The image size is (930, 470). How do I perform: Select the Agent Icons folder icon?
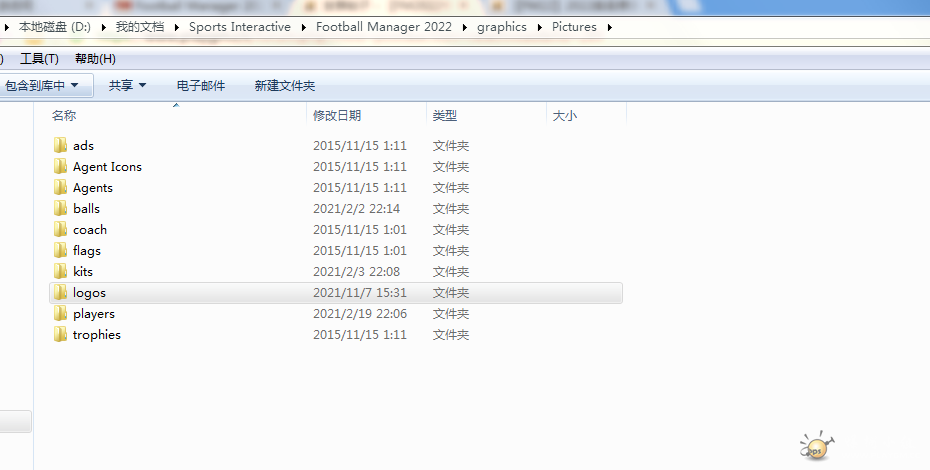pos(60,166)
